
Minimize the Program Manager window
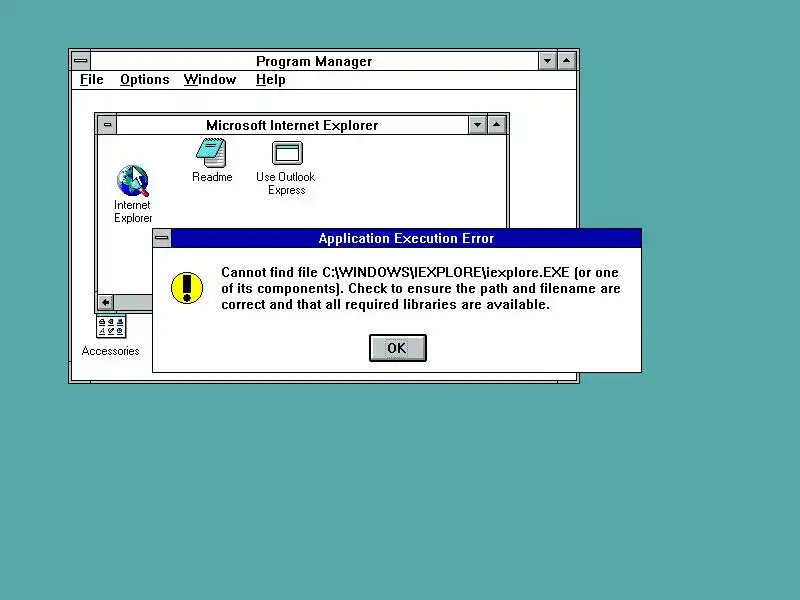pyautogui.click(x=547, y=61)
